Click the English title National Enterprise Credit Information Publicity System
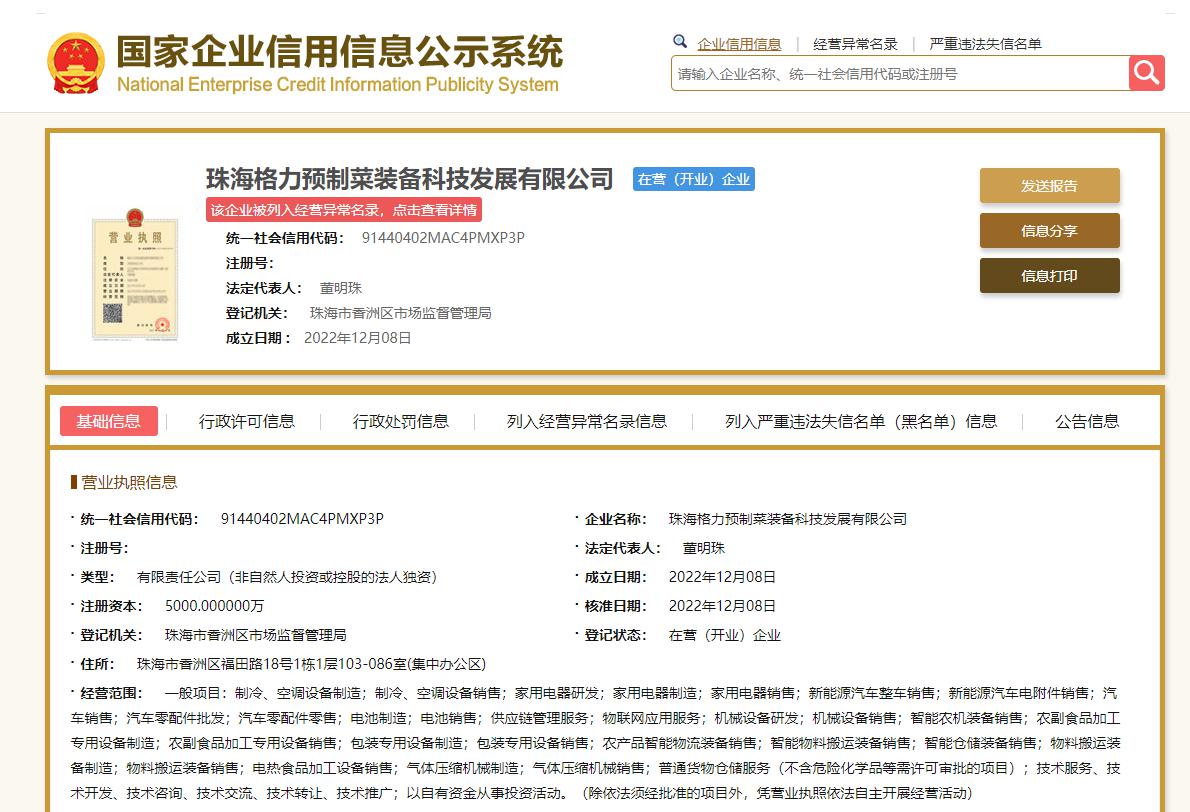 tap(338, 84)
